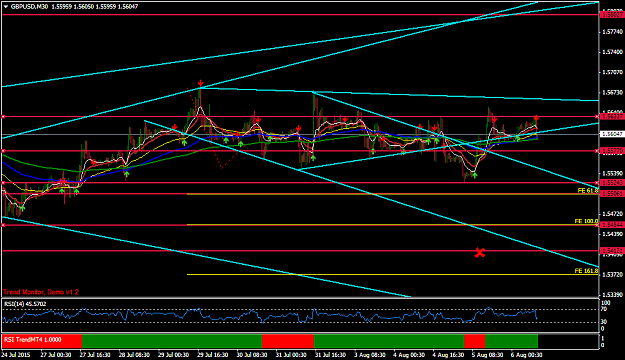The height and width of the screenshot is (360, 625).
Task: Click the 29 Jul 00:30 time label
Action: pyautogui.click(x=173, y=354)
